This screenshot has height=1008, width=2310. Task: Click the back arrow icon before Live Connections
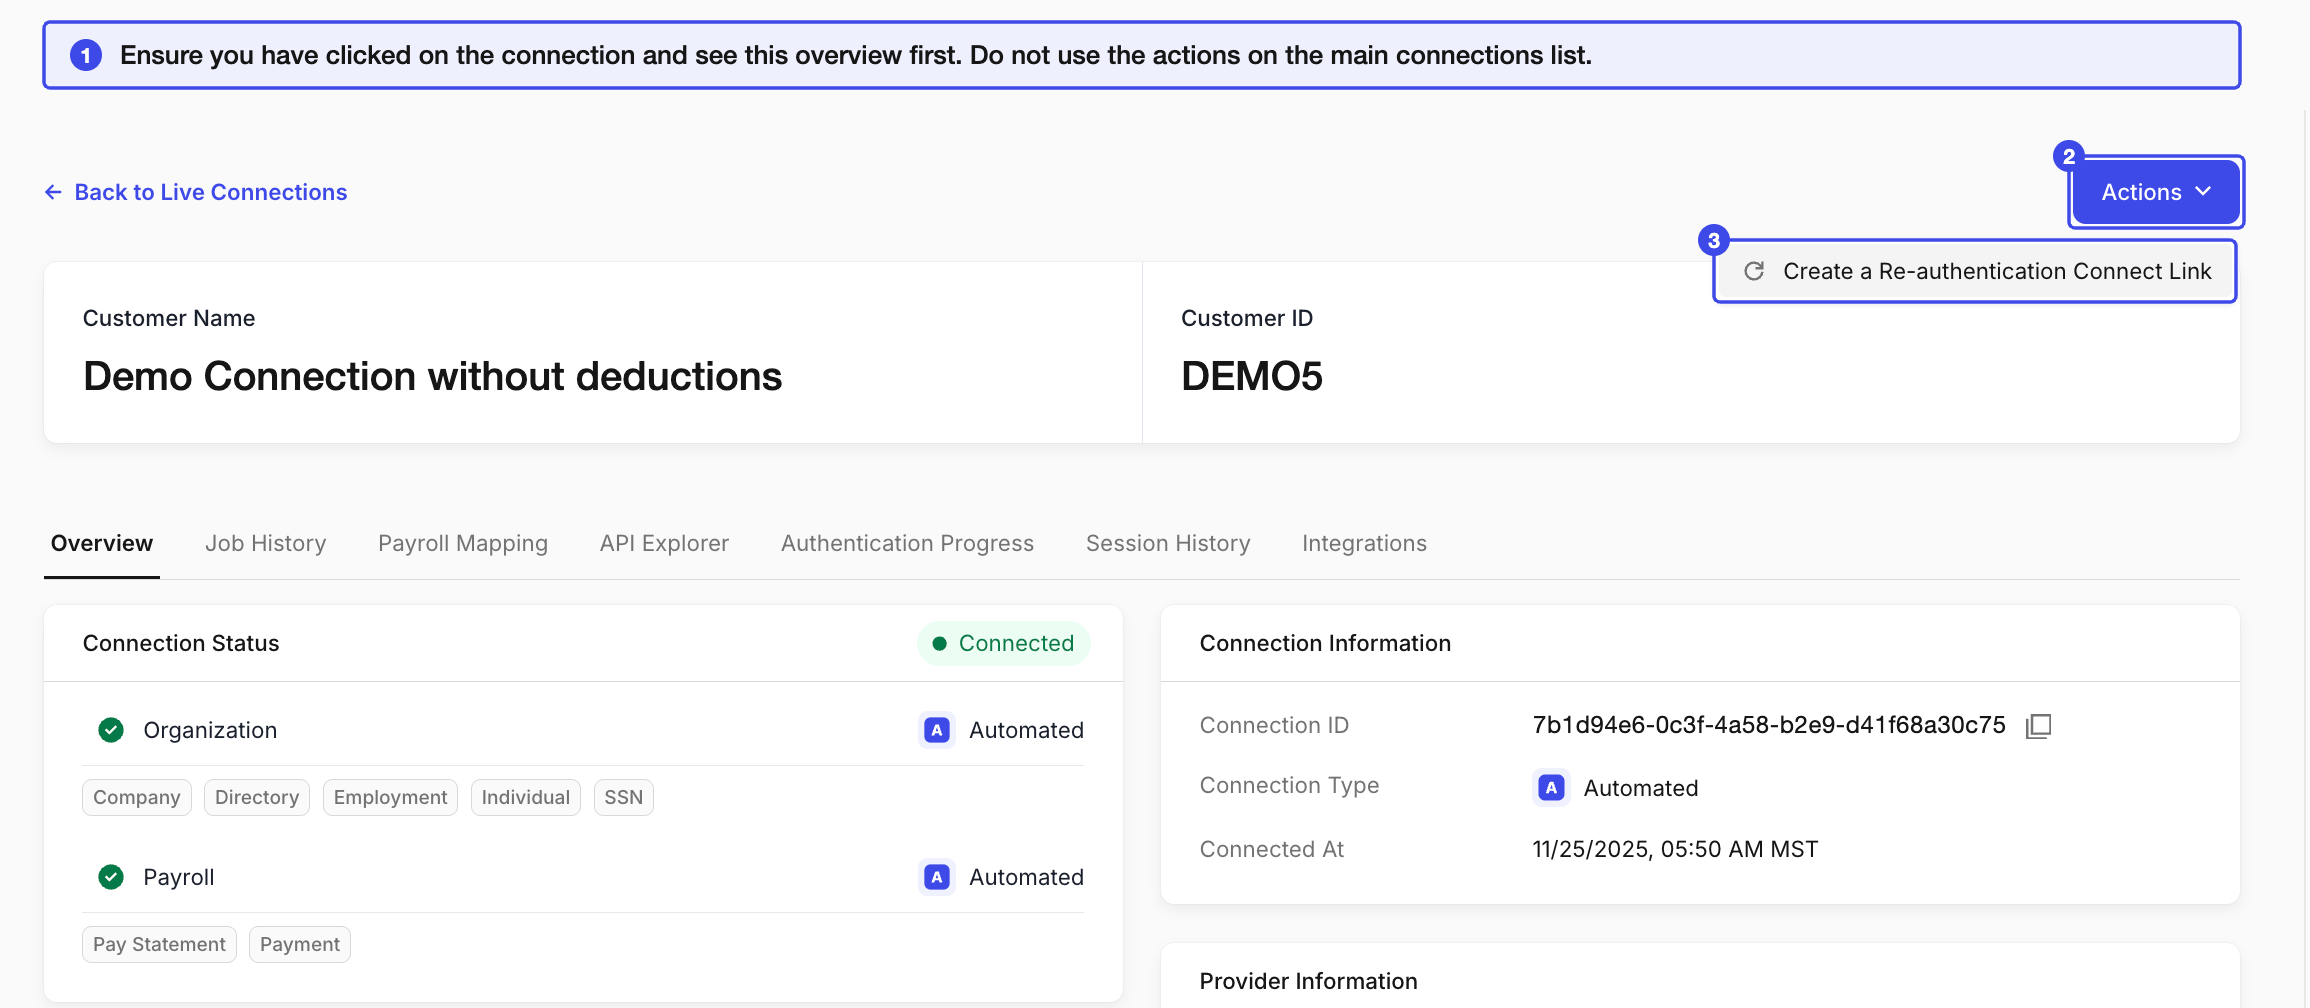(x=53, y=192)
